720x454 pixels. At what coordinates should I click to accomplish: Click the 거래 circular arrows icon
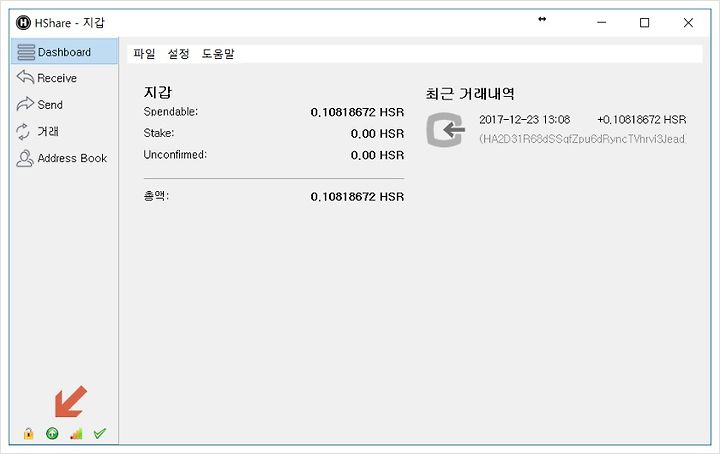pyautogui.click(x=23, y=131)
